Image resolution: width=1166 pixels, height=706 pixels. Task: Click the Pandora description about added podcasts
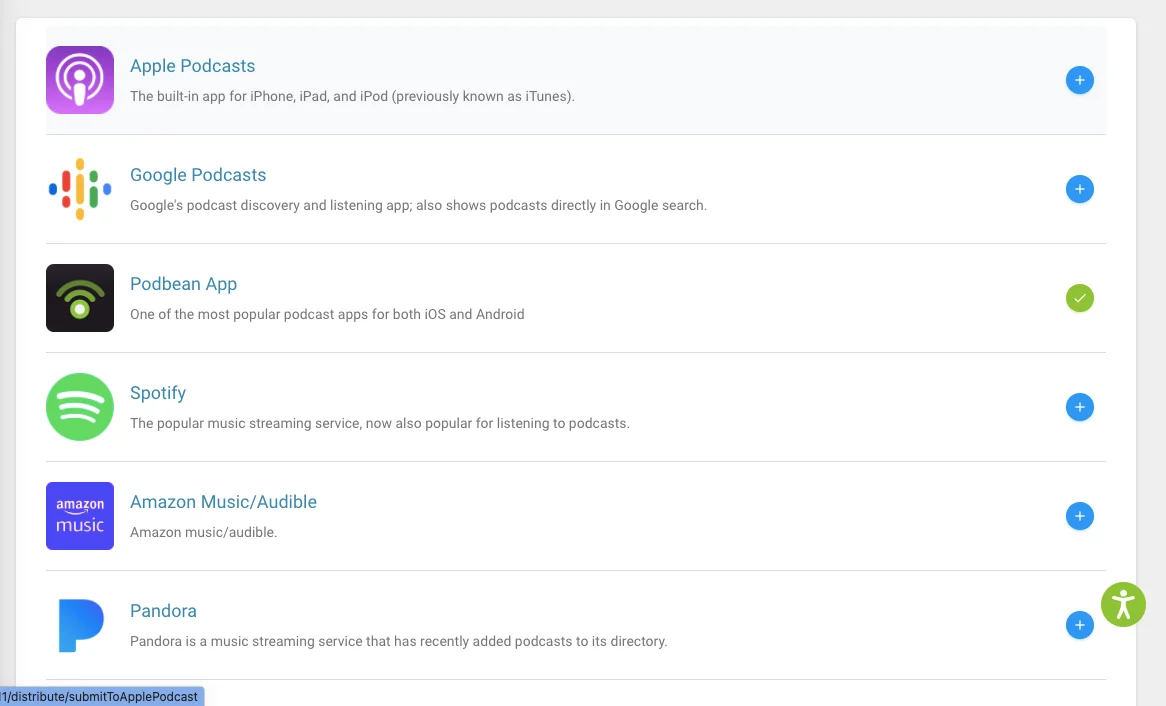tap(399, 641)
